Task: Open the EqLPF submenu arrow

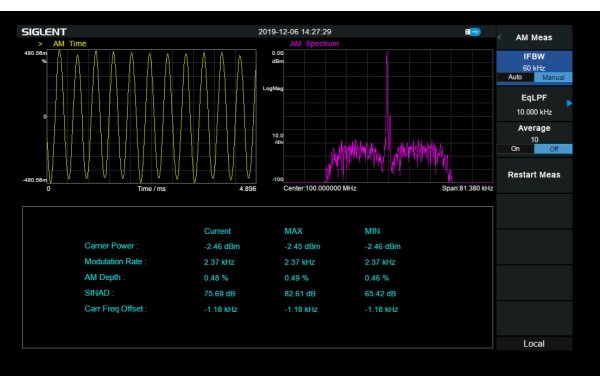Action: [569, 103]
